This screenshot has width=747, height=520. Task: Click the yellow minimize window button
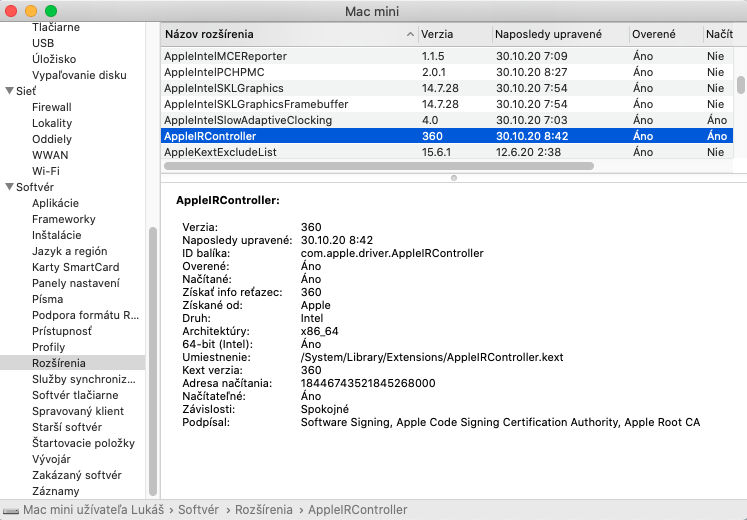(x=30, y=11)
